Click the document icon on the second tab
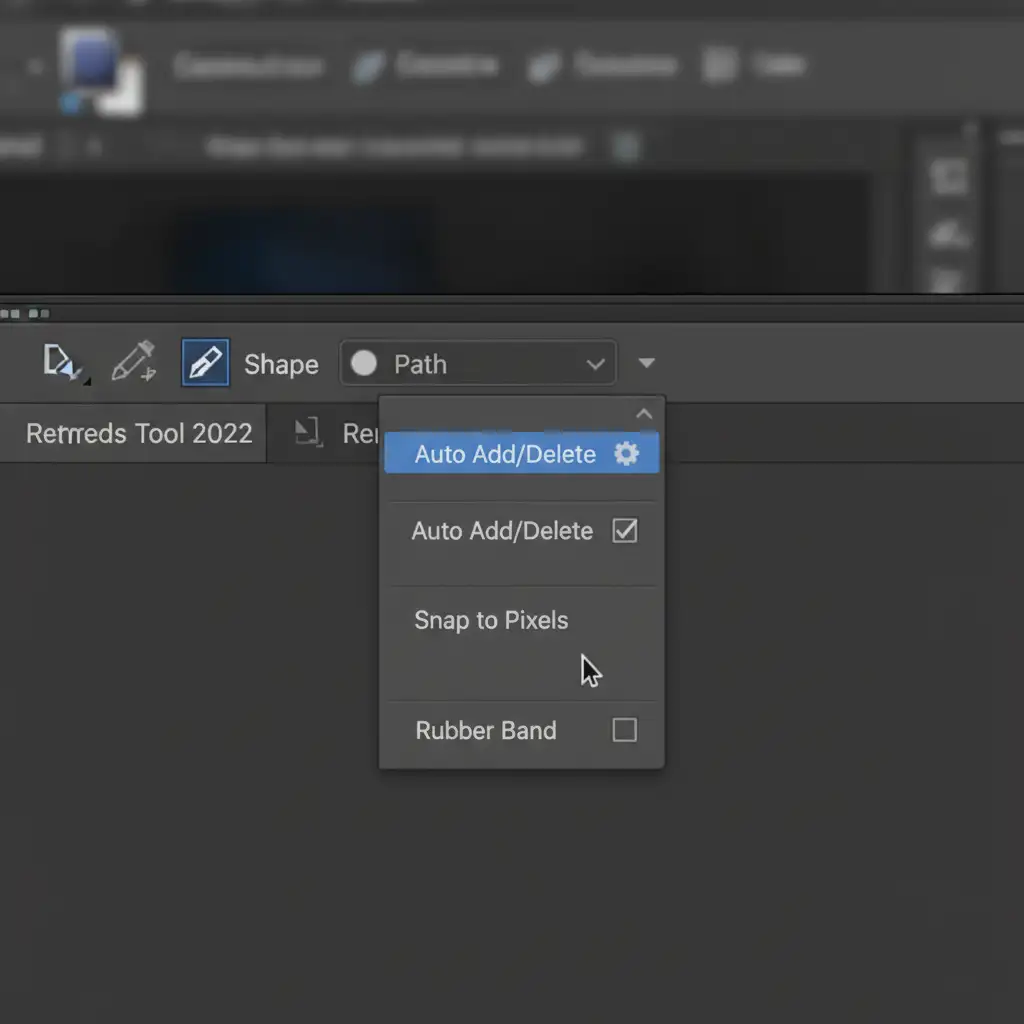The height and width of the screenshot is (1024, 1024). [x=308, y=432]
